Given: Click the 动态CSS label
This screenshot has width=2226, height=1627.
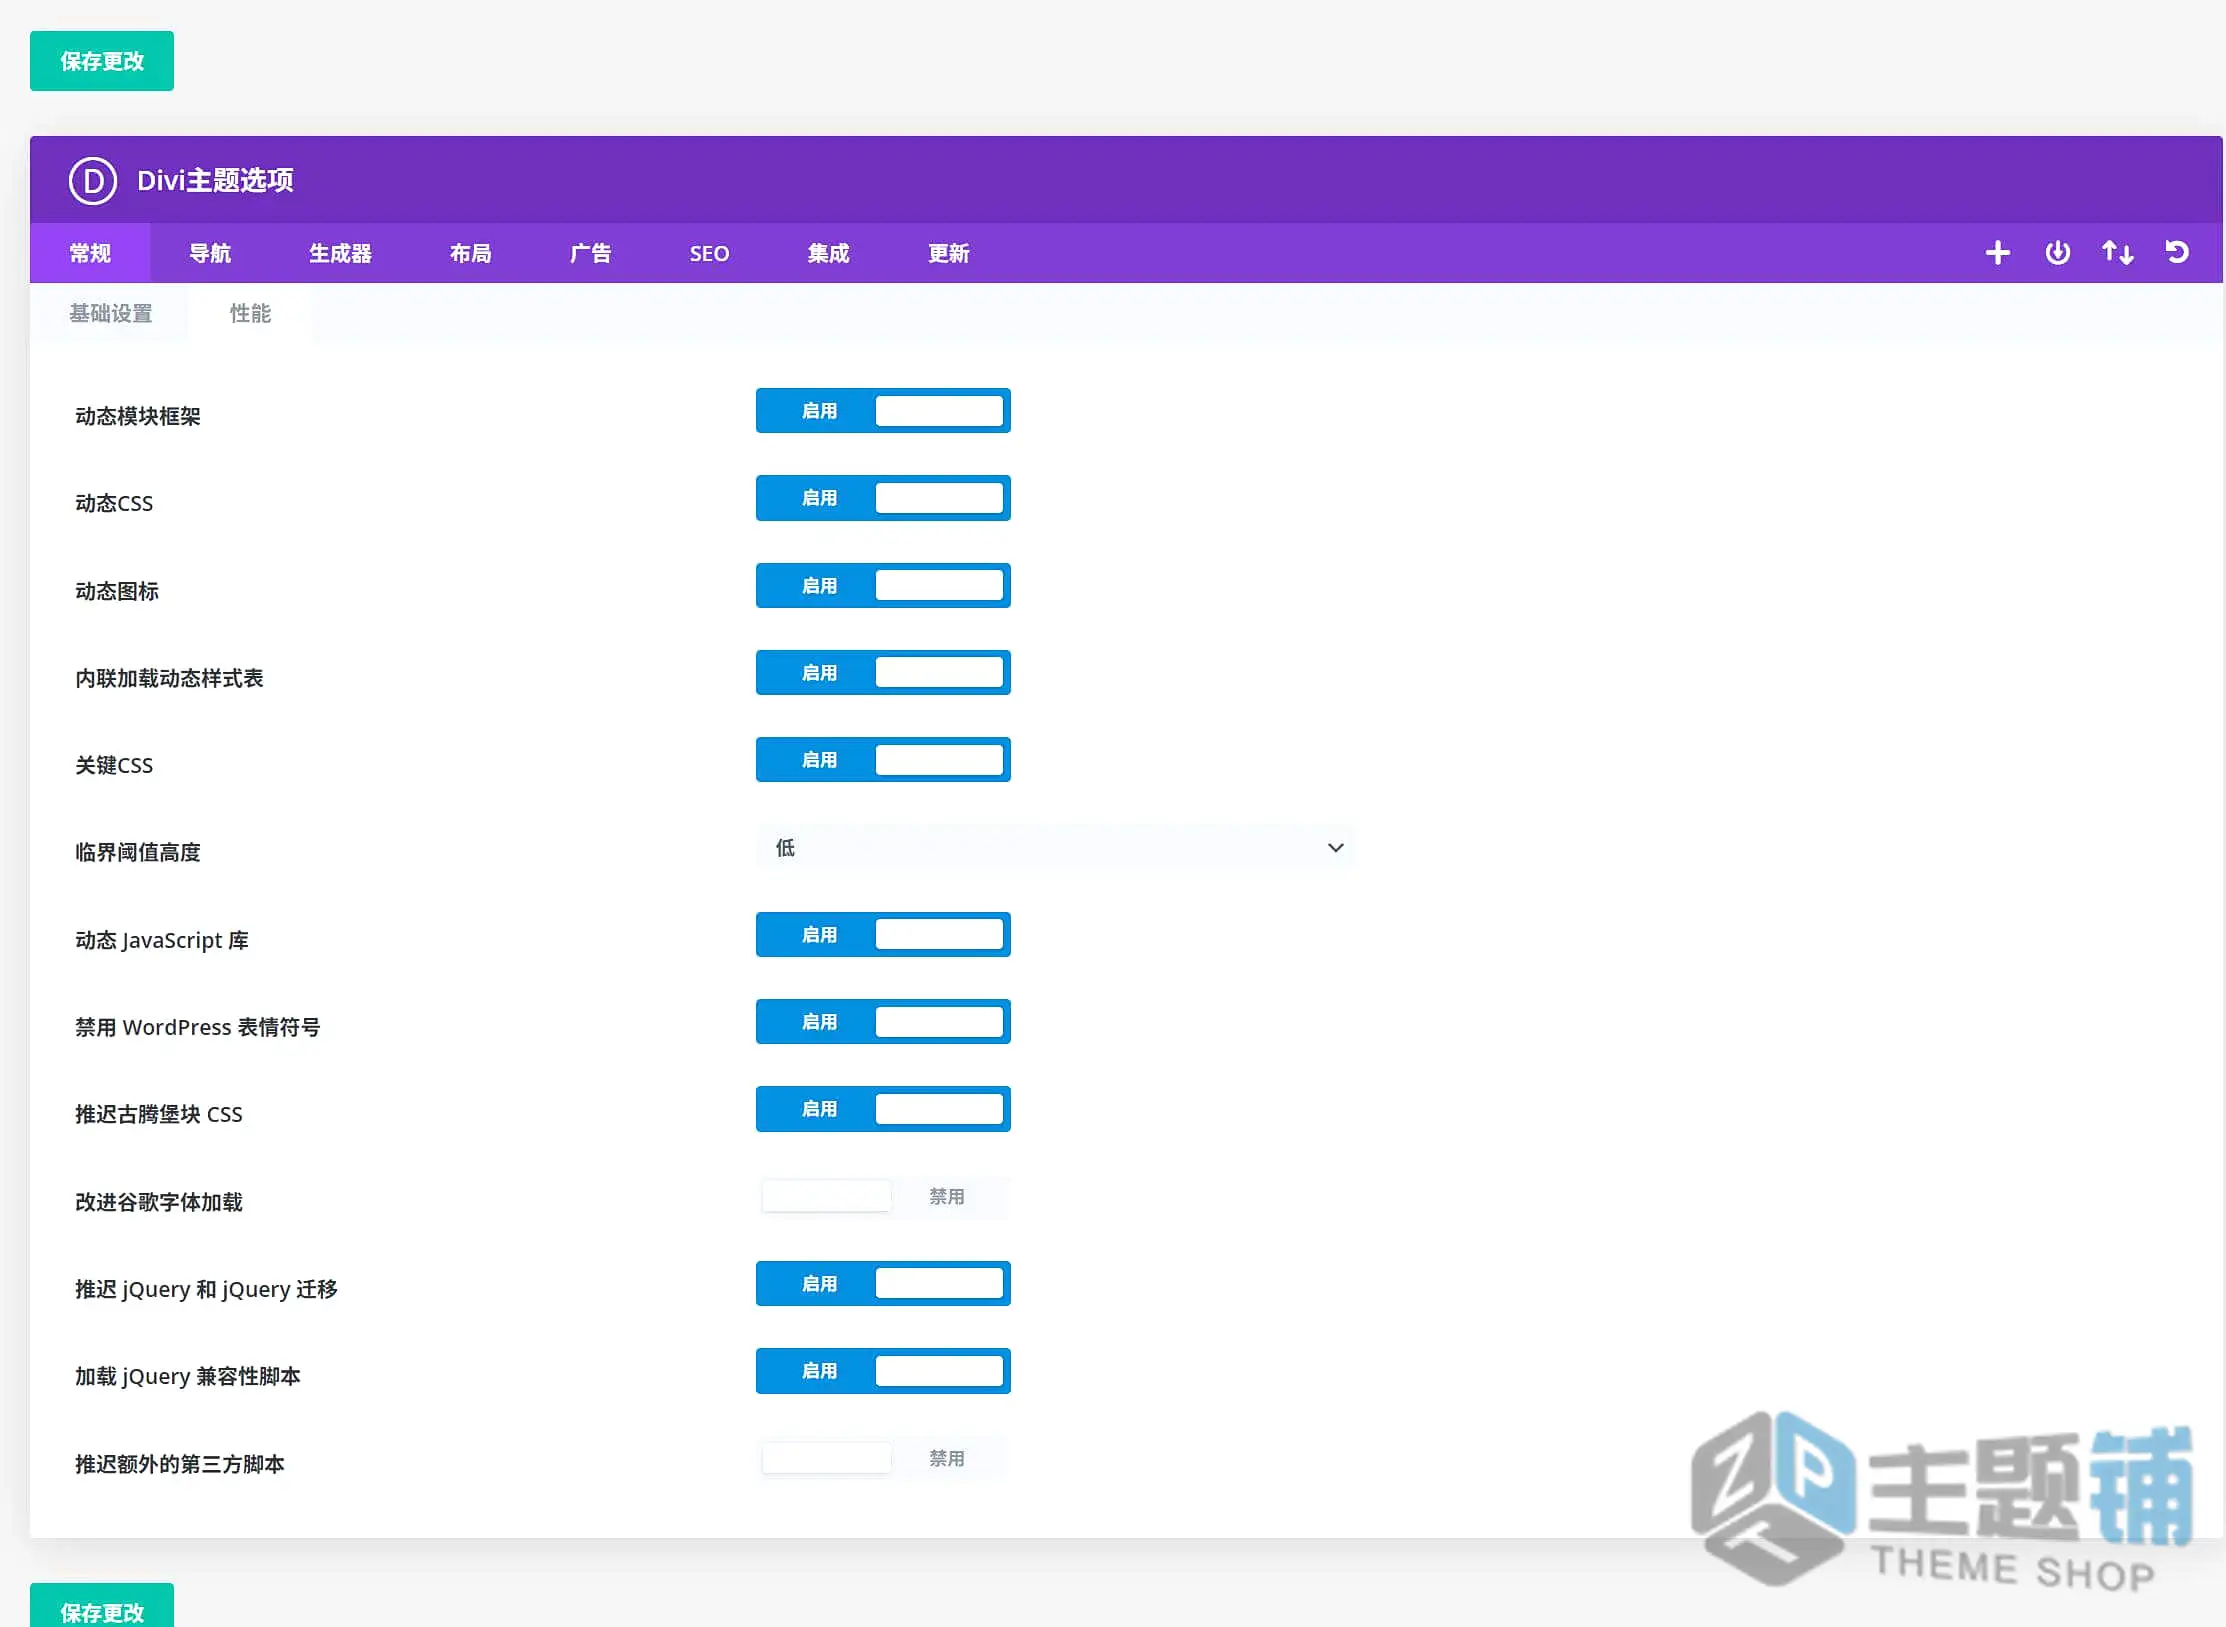Looking at the screenshot, I should tap(114, 503).
